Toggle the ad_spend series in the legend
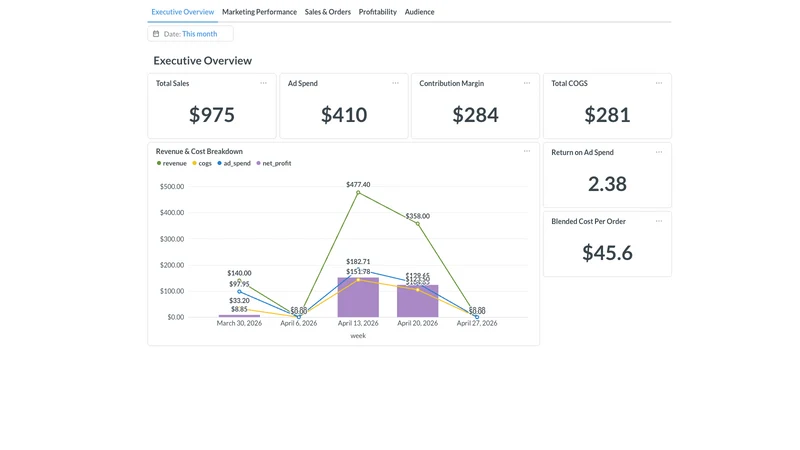 click(234, 163)
